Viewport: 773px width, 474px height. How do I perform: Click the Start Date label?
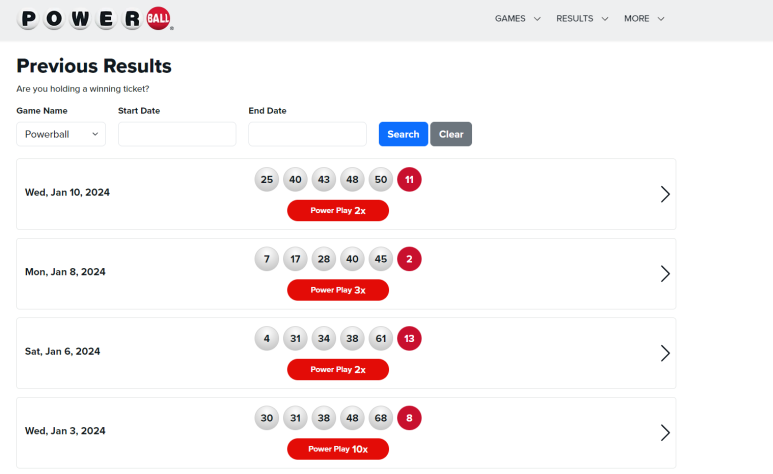[x=139, y=110]
